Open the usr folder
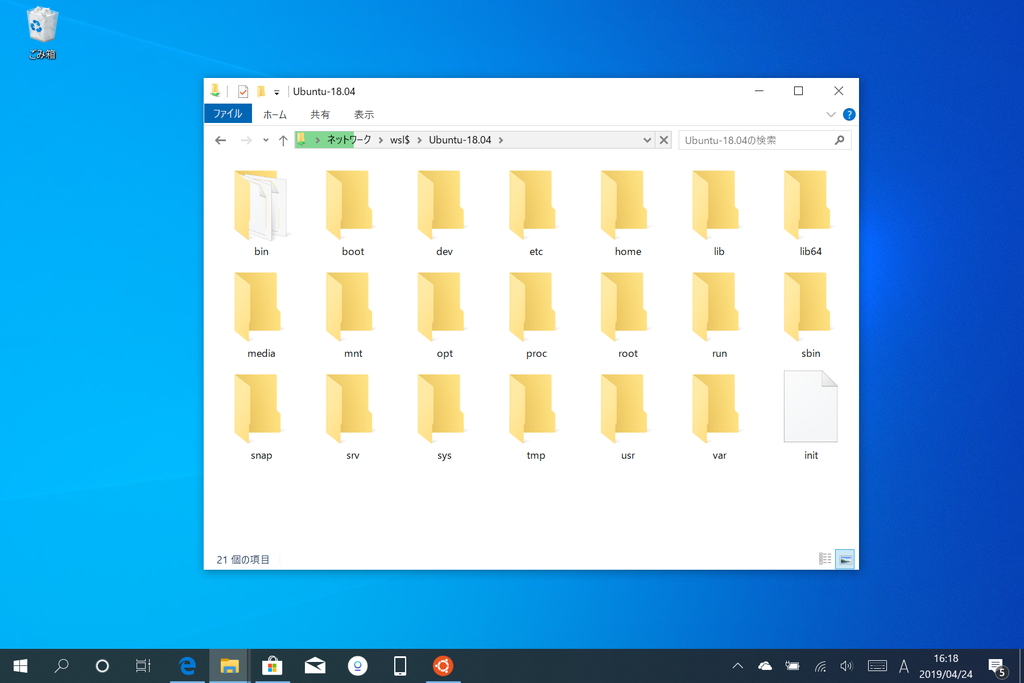 [628, 417]
